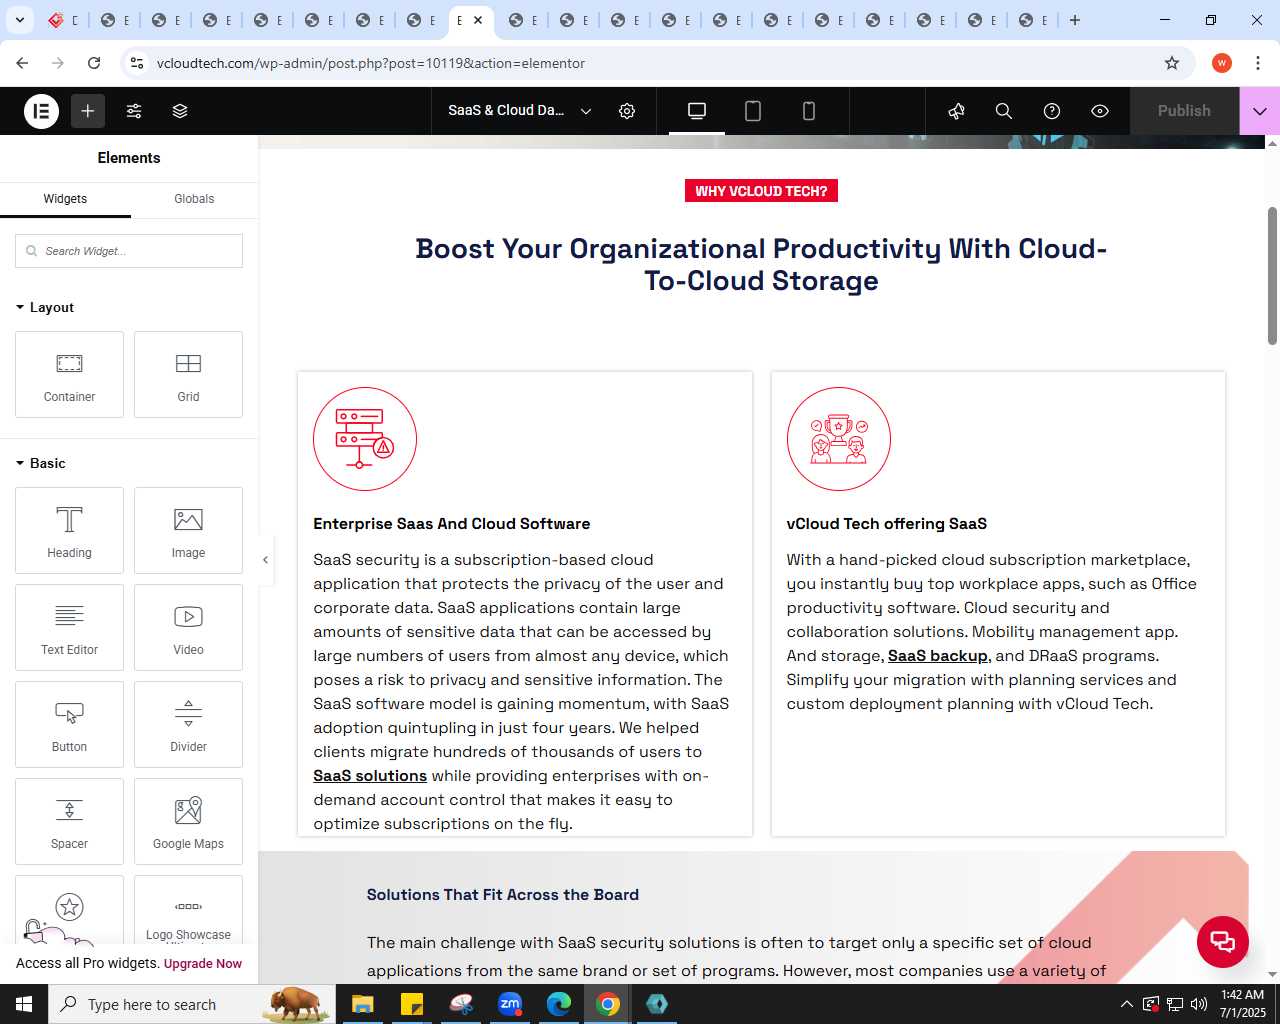Select the Button widget
This screenshot has height=1024, width=1280.
click(x=69, y=725)
